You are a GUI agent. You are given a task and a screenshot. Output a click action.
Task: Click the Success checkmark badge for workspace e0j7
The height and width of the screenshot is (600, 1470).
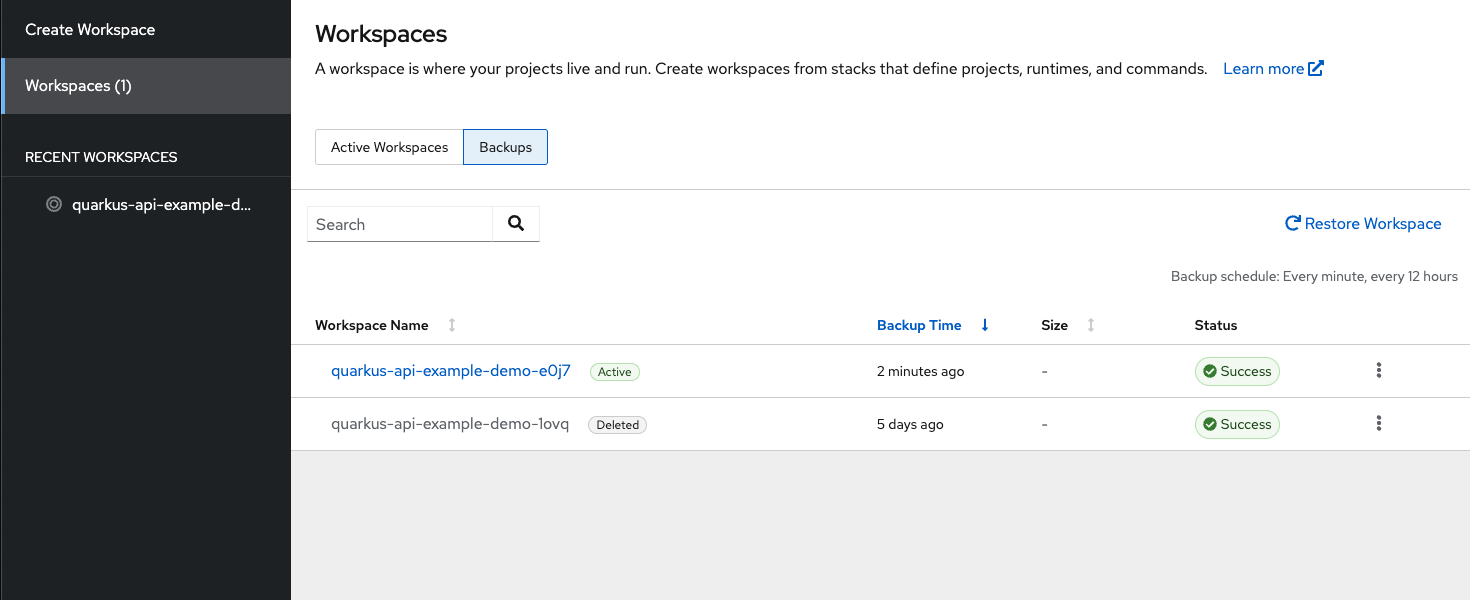(1213, 371)
